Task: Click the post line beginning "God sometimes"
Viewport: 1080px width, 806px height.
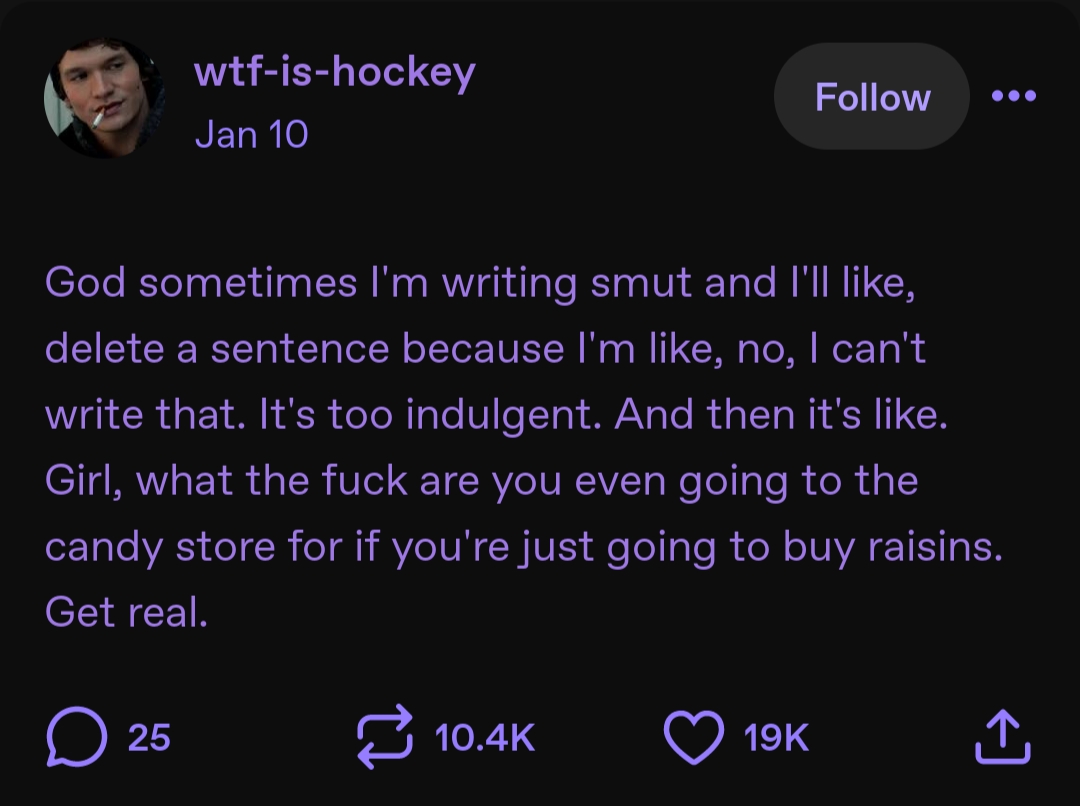Action: click(478, 284)
